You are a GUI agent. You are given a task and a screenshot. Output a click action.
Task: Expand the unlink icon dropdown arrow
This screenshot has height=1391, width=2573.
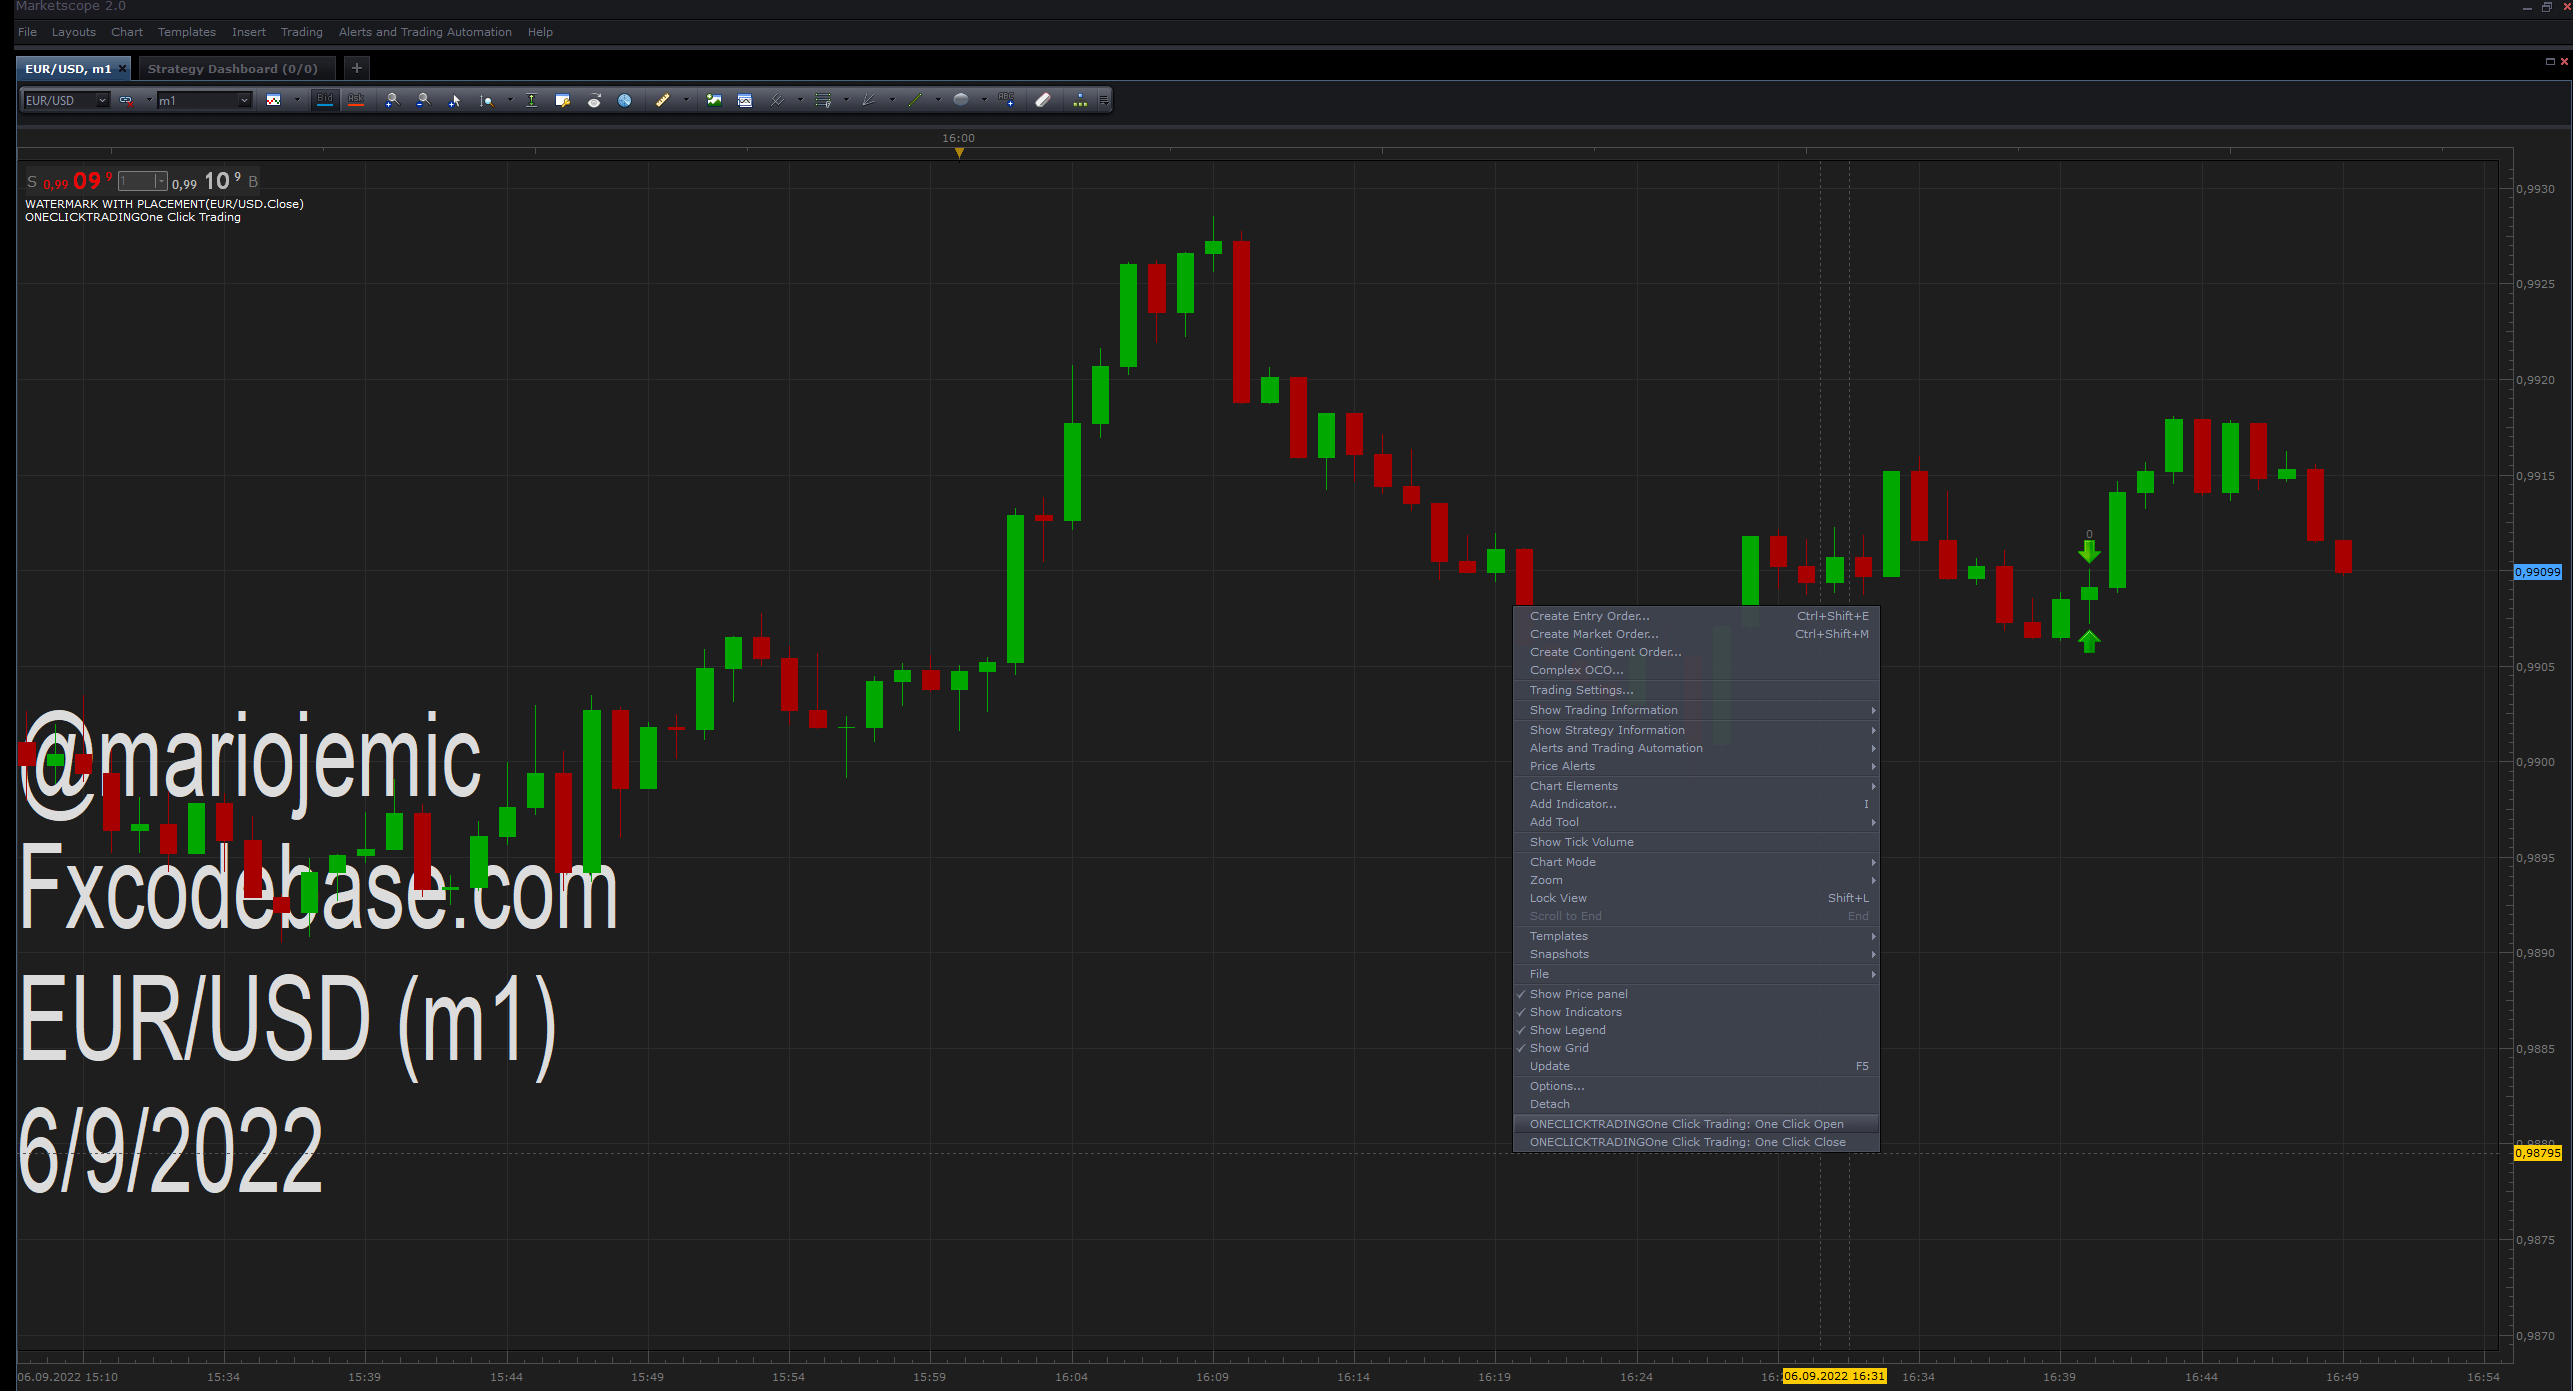tap(149, 100)
